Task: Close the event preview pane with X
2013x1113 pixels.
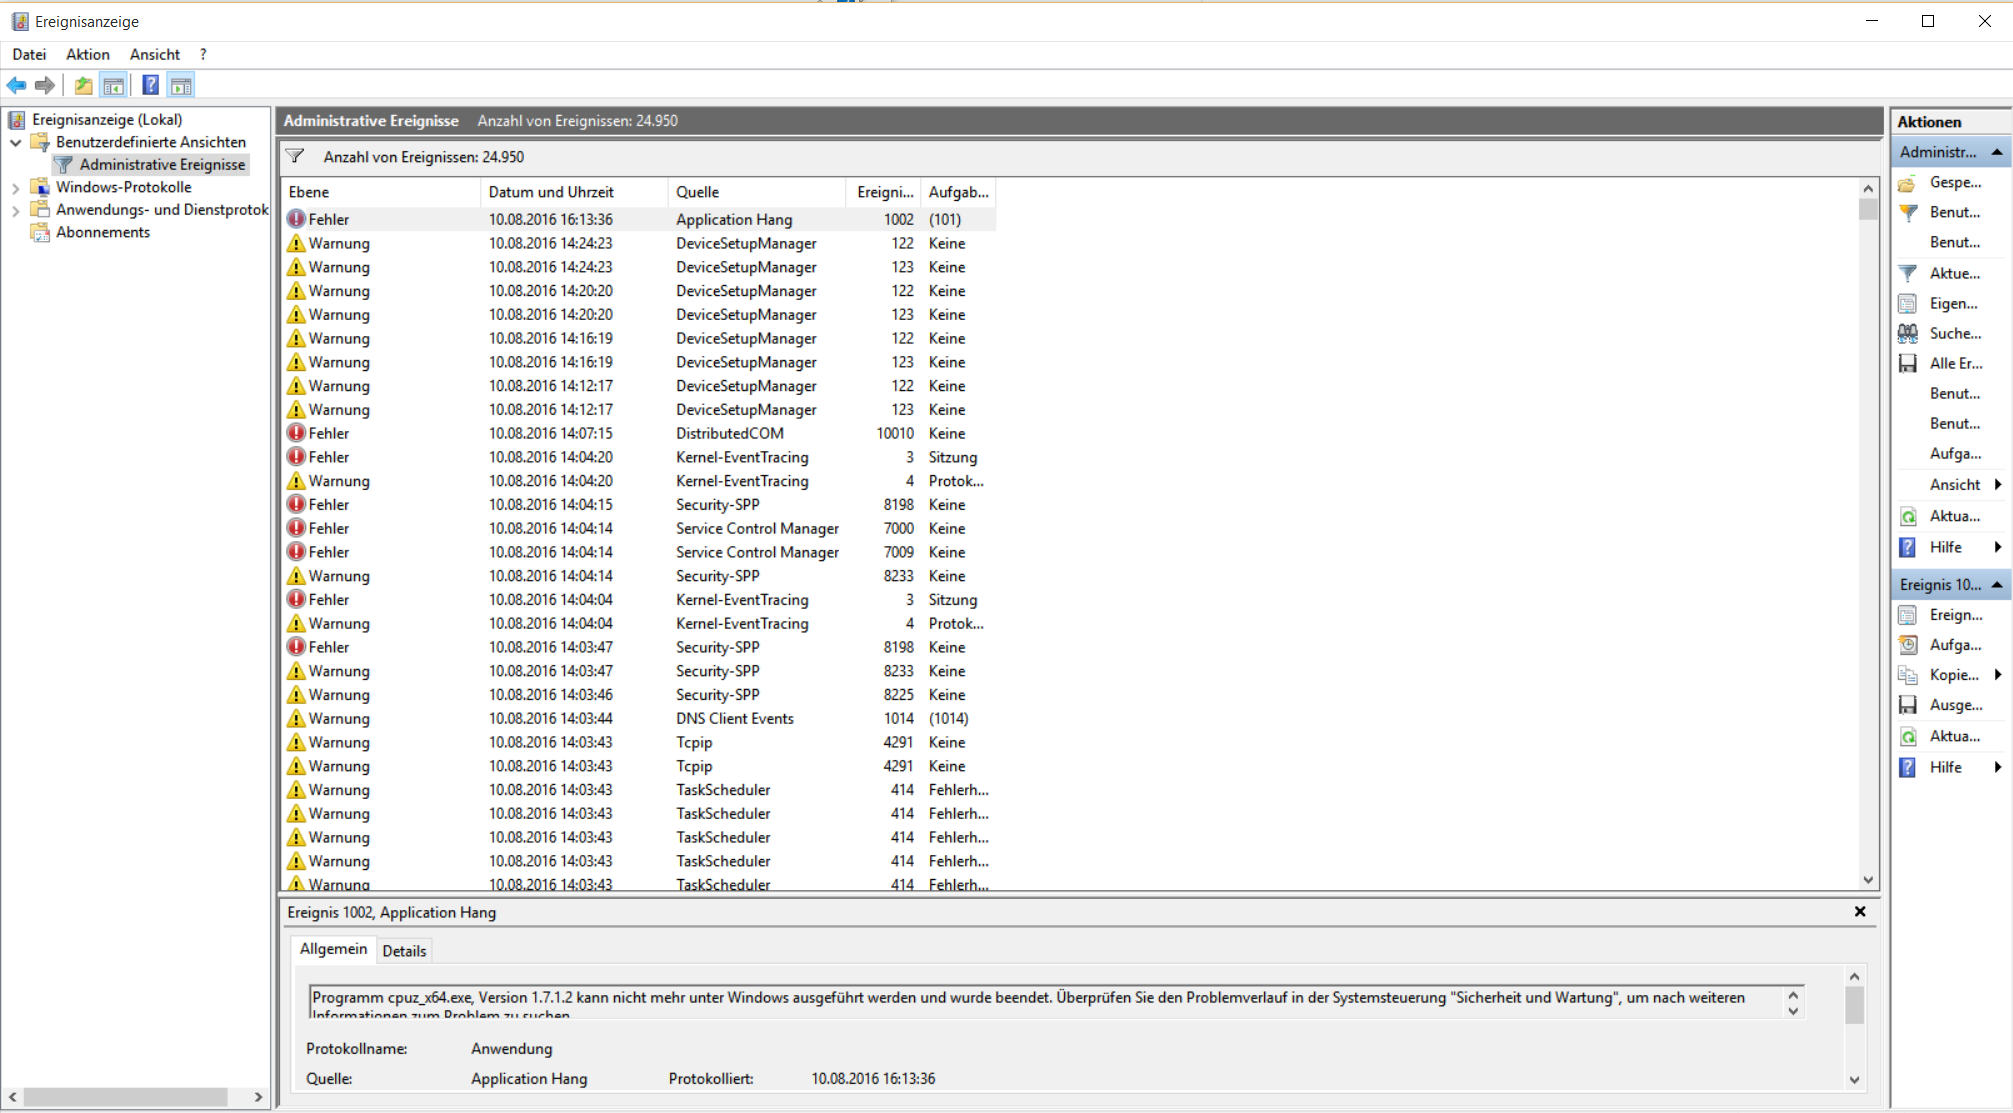Action: pos(1860,911)
